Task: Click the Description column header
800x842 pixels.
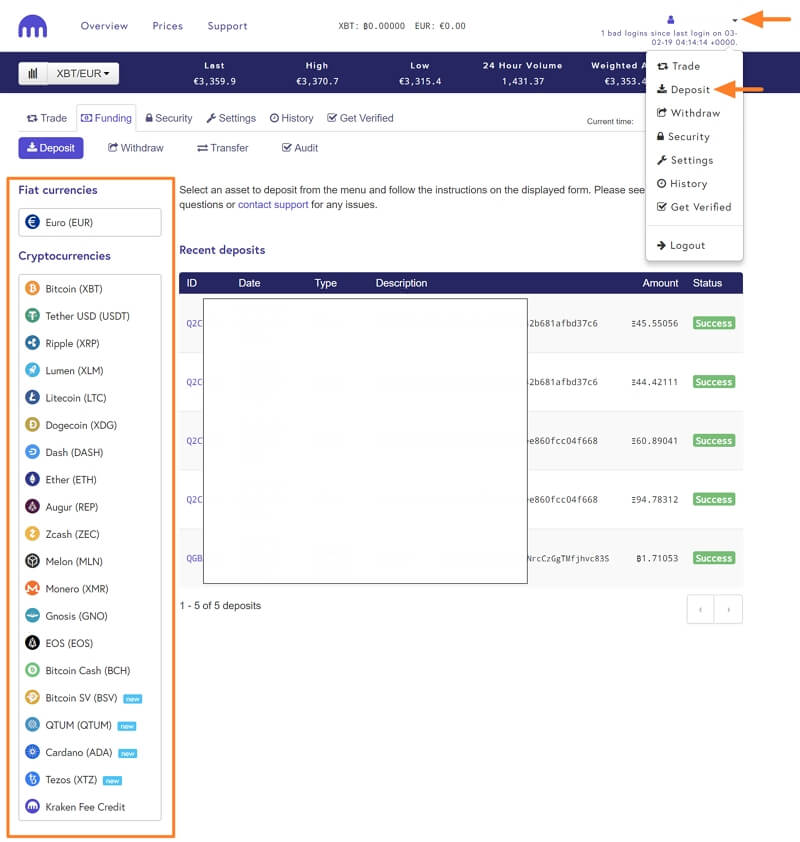Action: (x=402, y=283)
